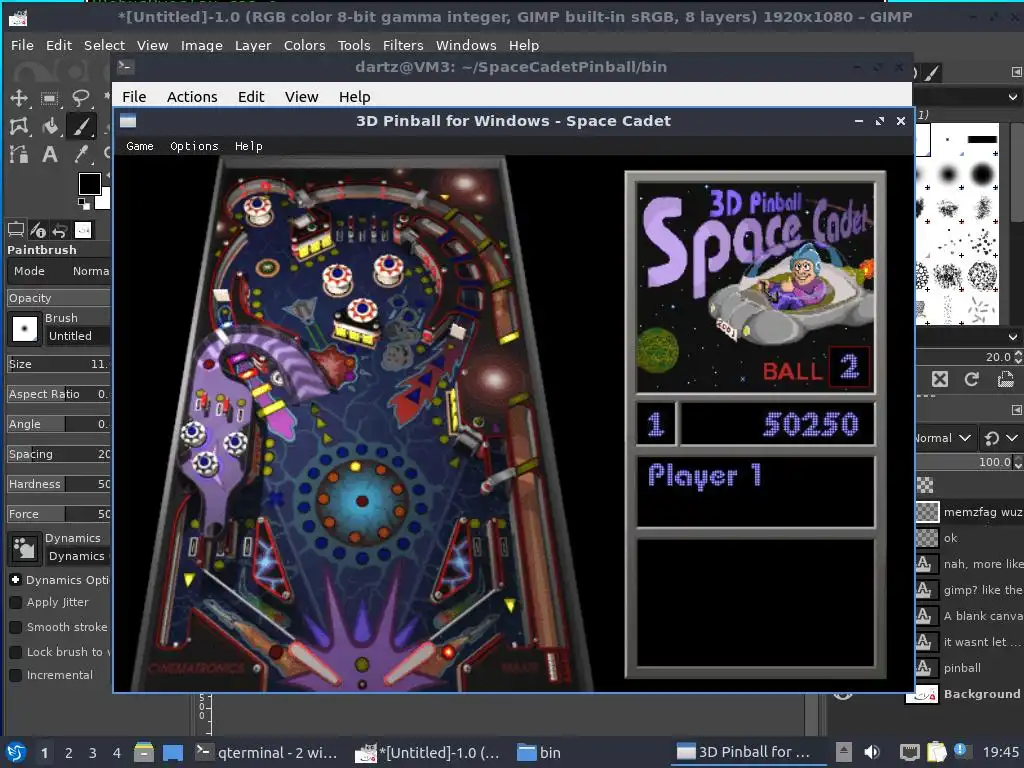Open the brushes dock configure menu
This screenshot has height=768, width=1024.
1016,72
